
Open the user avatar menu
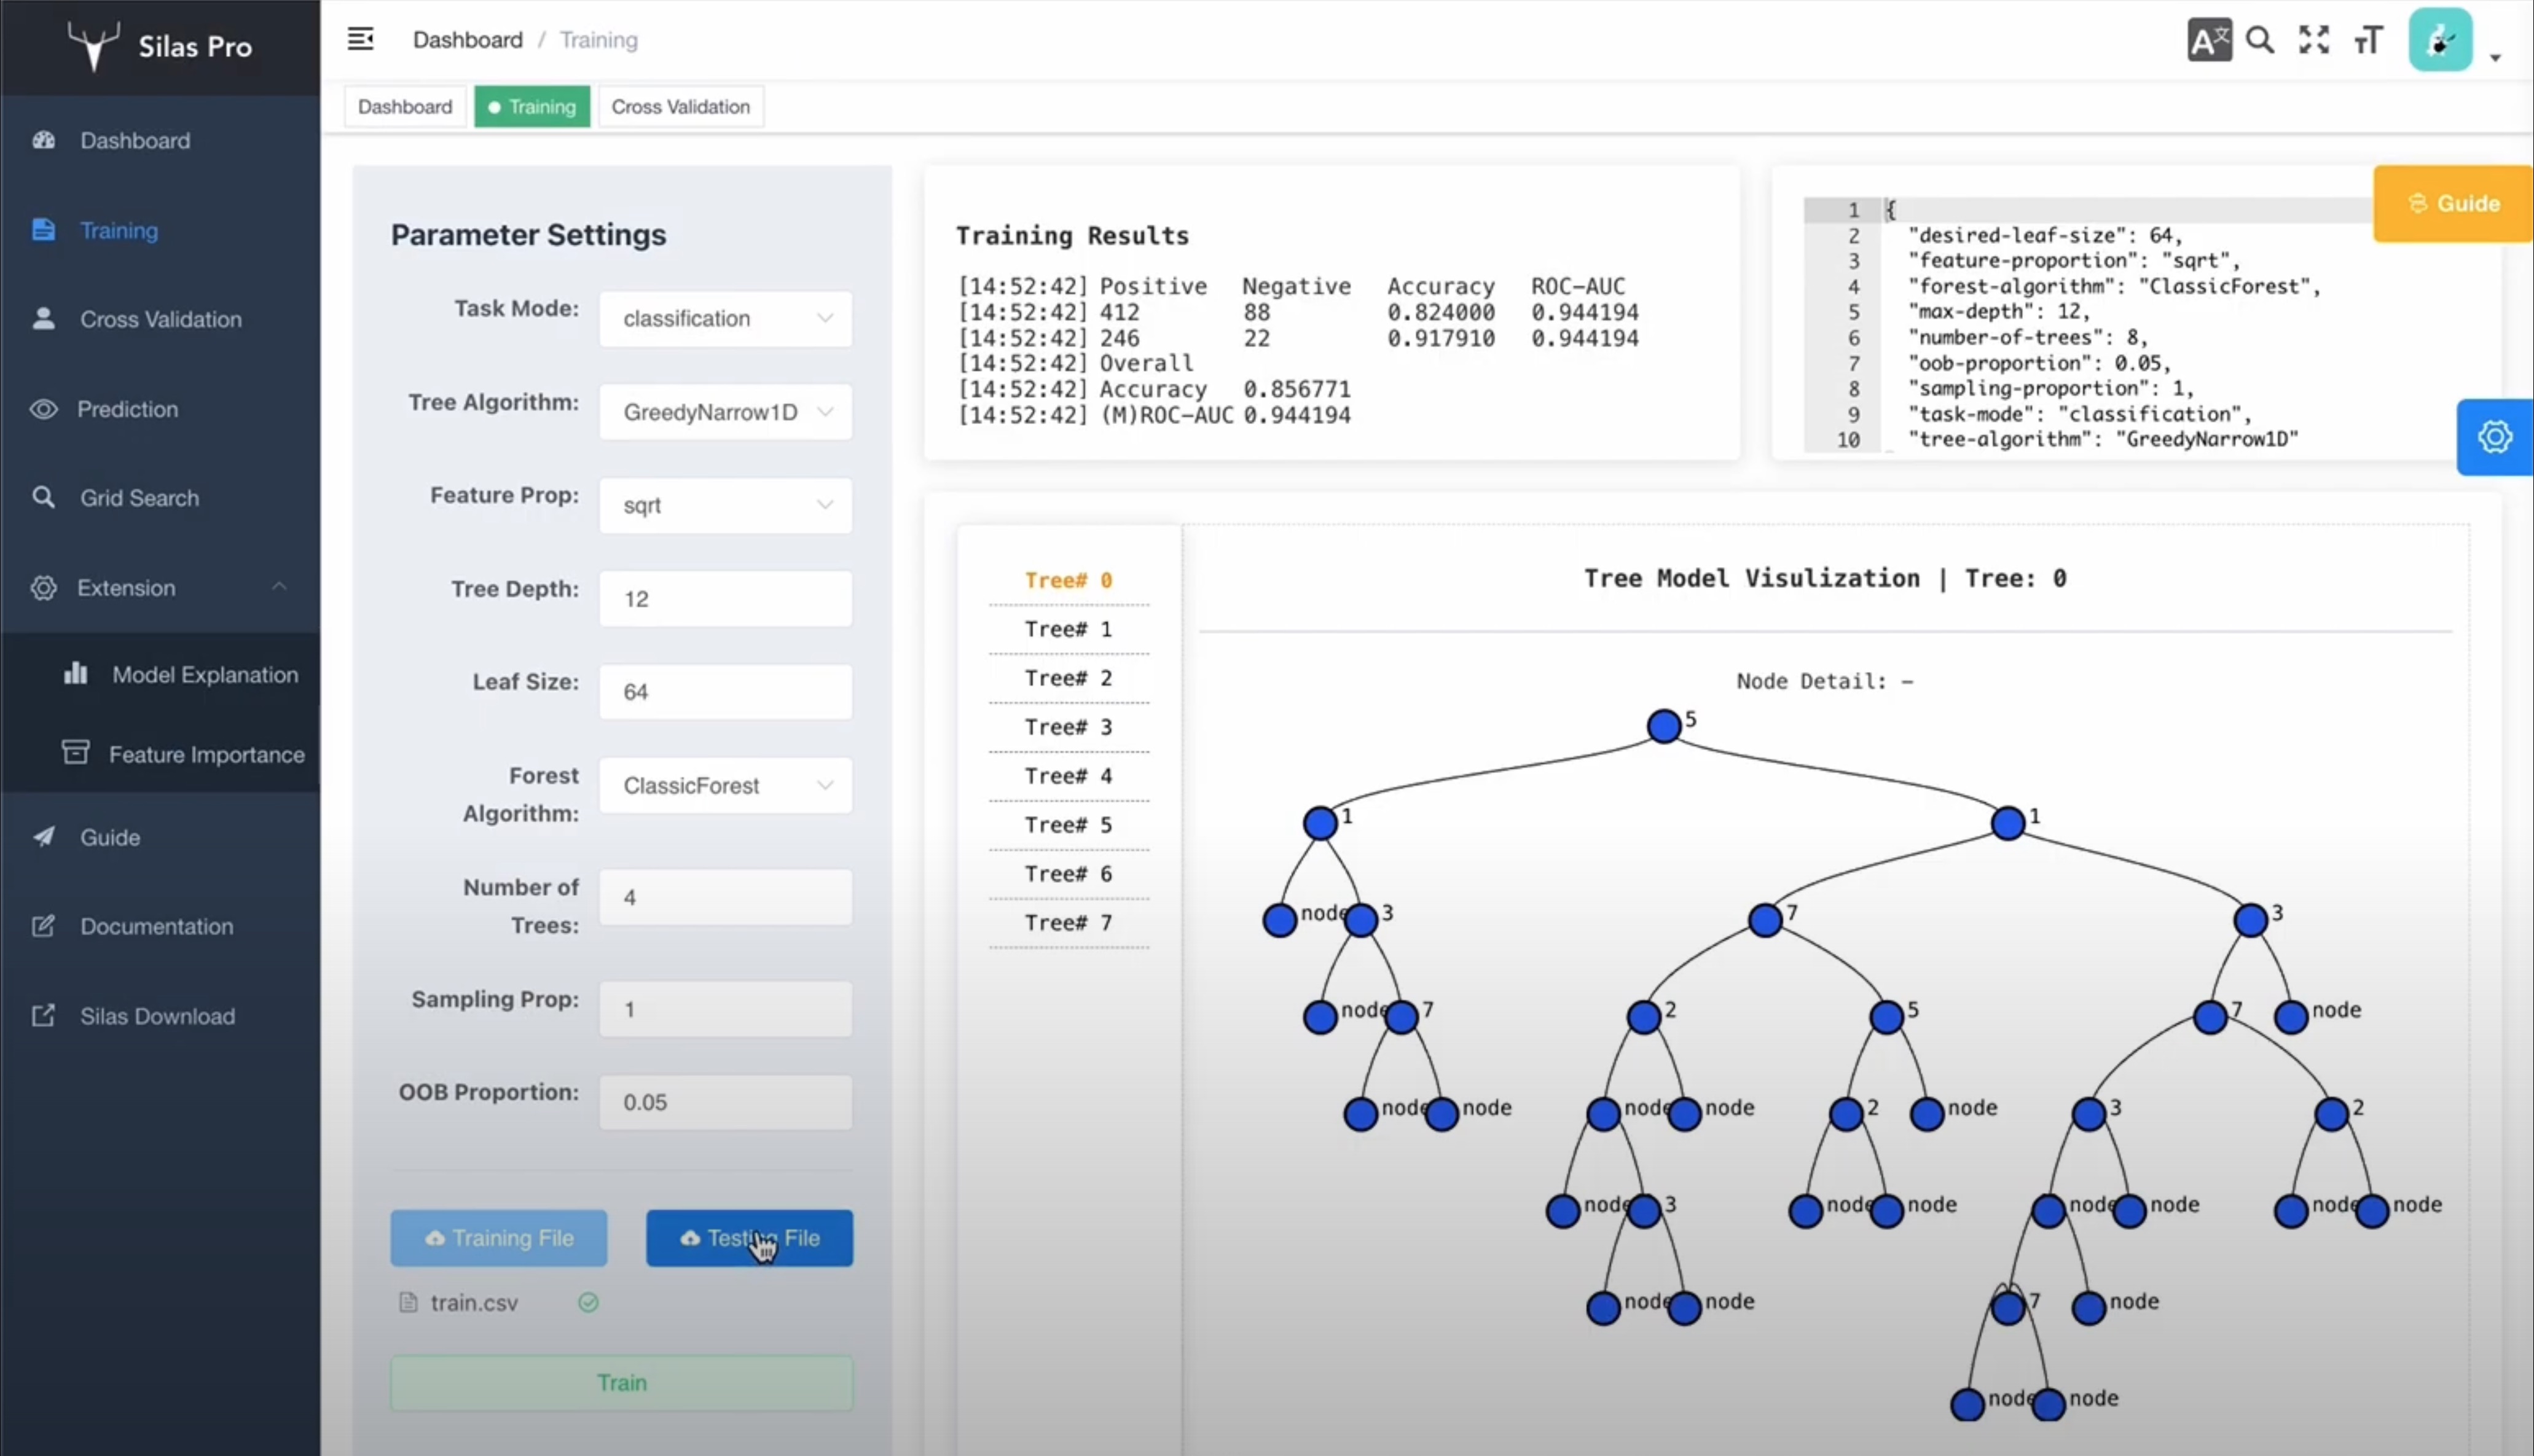pos(2440,40)
